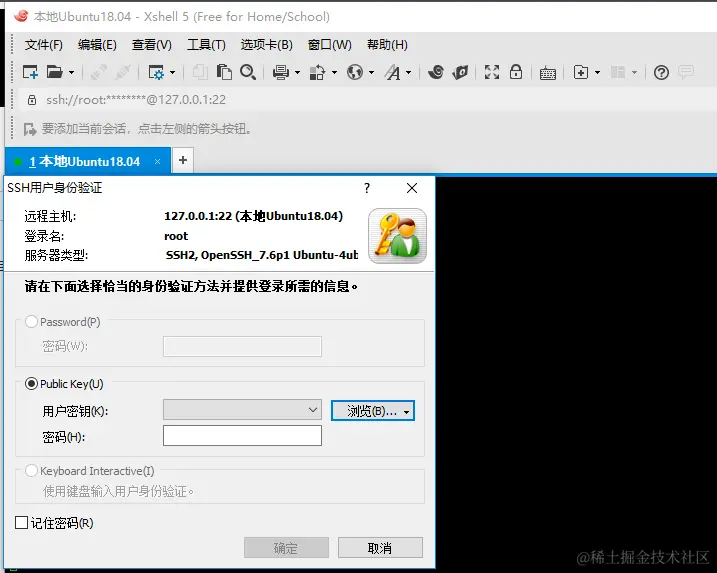This screenshot has width=717, height=573.
Task: Click the session Properties gear icon
Action: 156,72
